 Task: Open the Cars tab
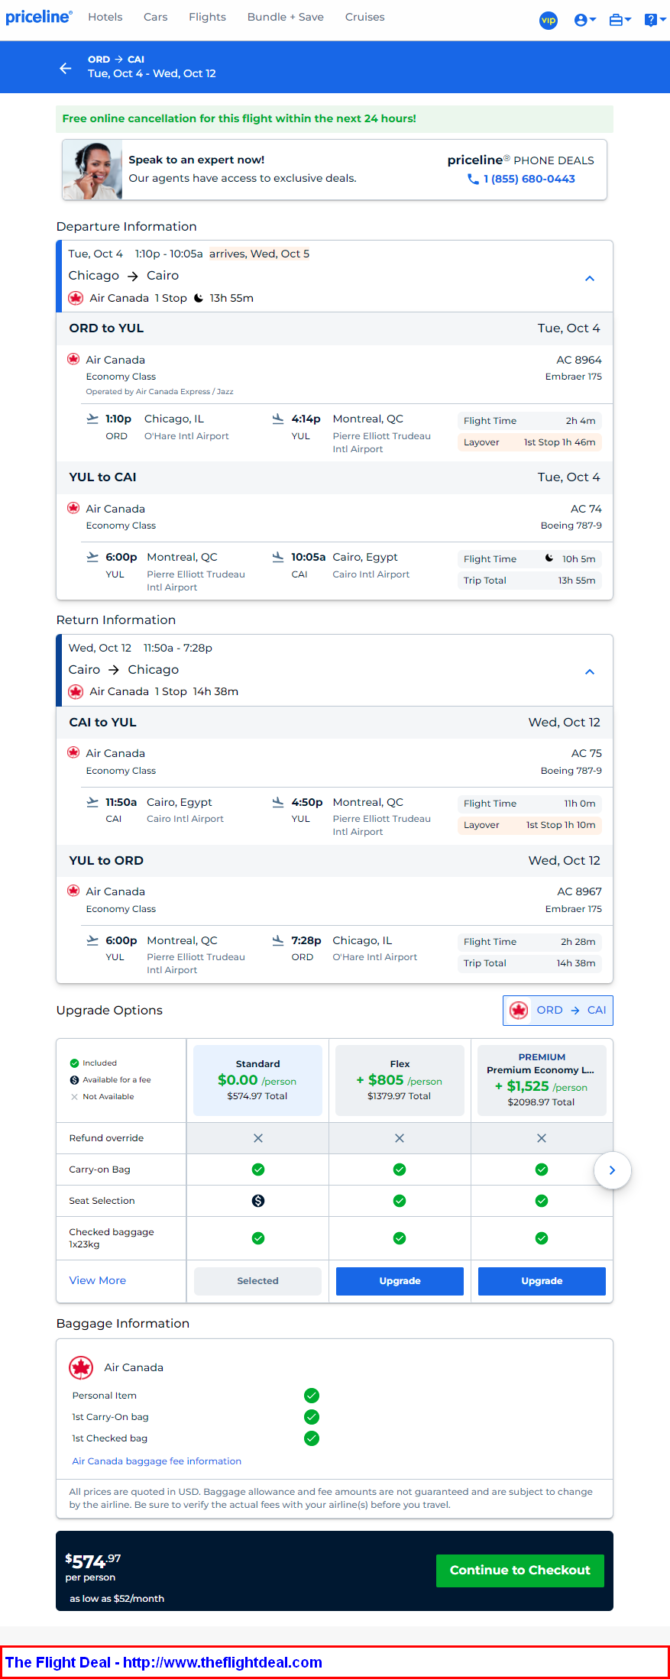coord(155,17)
